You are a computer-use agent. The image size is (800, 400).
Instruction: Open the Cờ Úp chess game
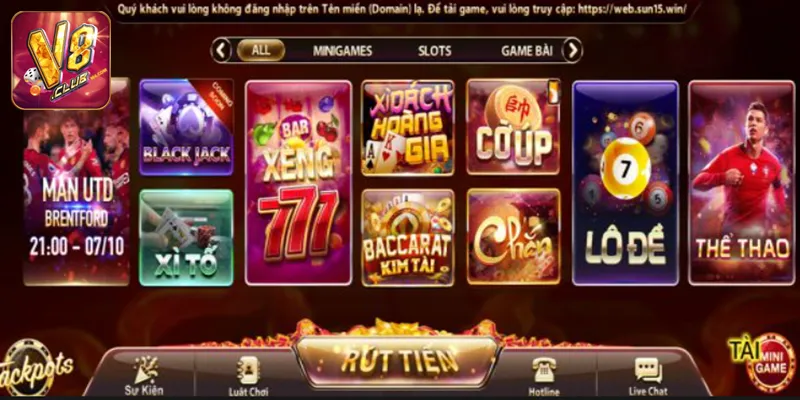coord(514,127)
